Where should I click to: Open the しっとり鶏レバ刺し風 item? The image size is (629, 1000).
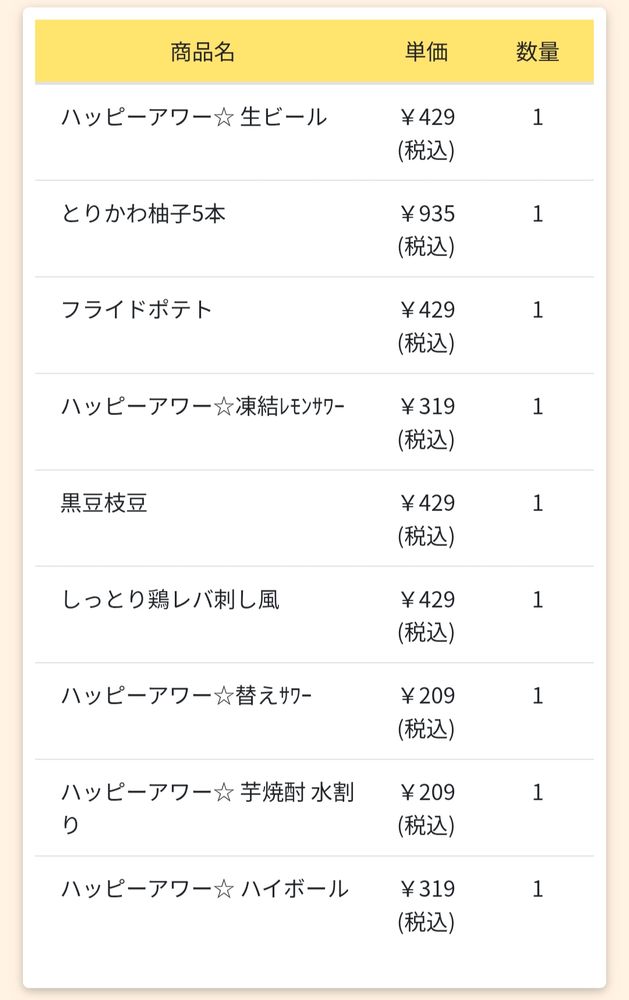170,599
